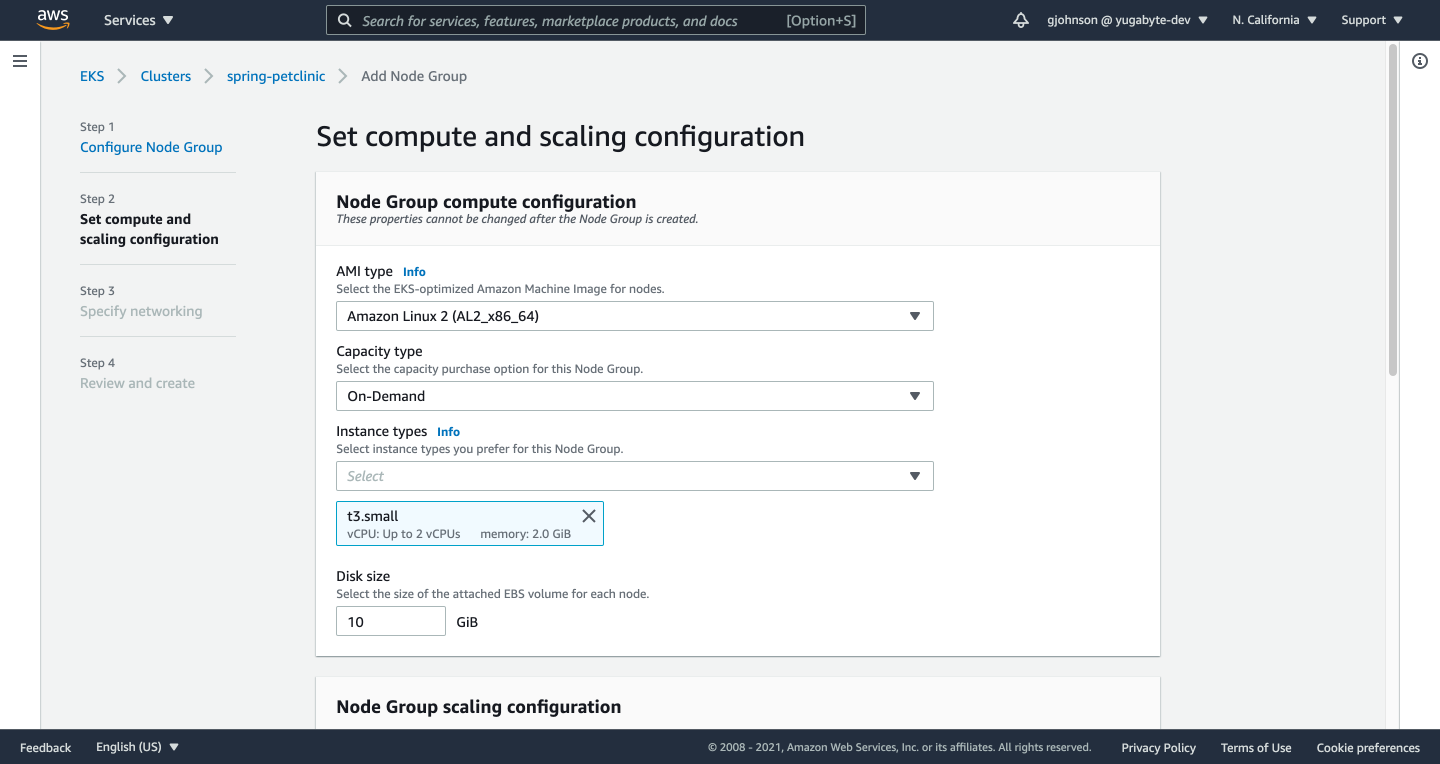Viewport: 1440px width, 764px height.
Task: Remove the t3.small instance type
Action: (x=588, y=516)
